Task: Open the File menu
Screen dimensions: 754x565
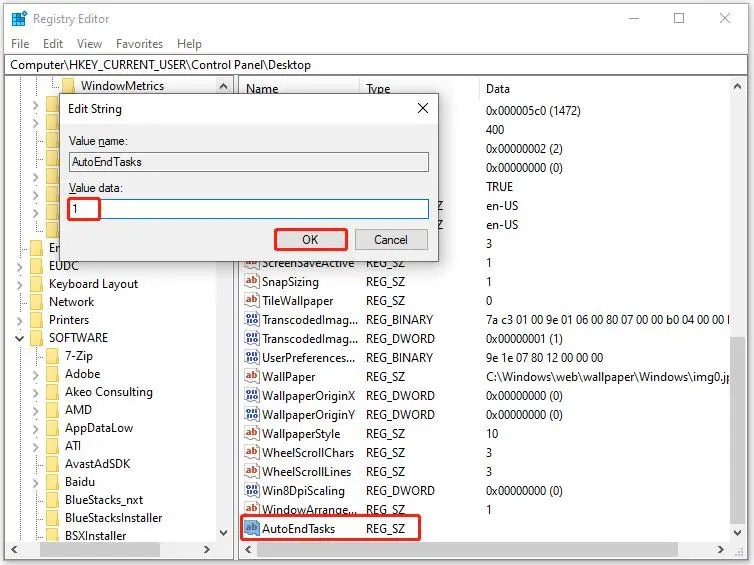Action: [20, 44]
